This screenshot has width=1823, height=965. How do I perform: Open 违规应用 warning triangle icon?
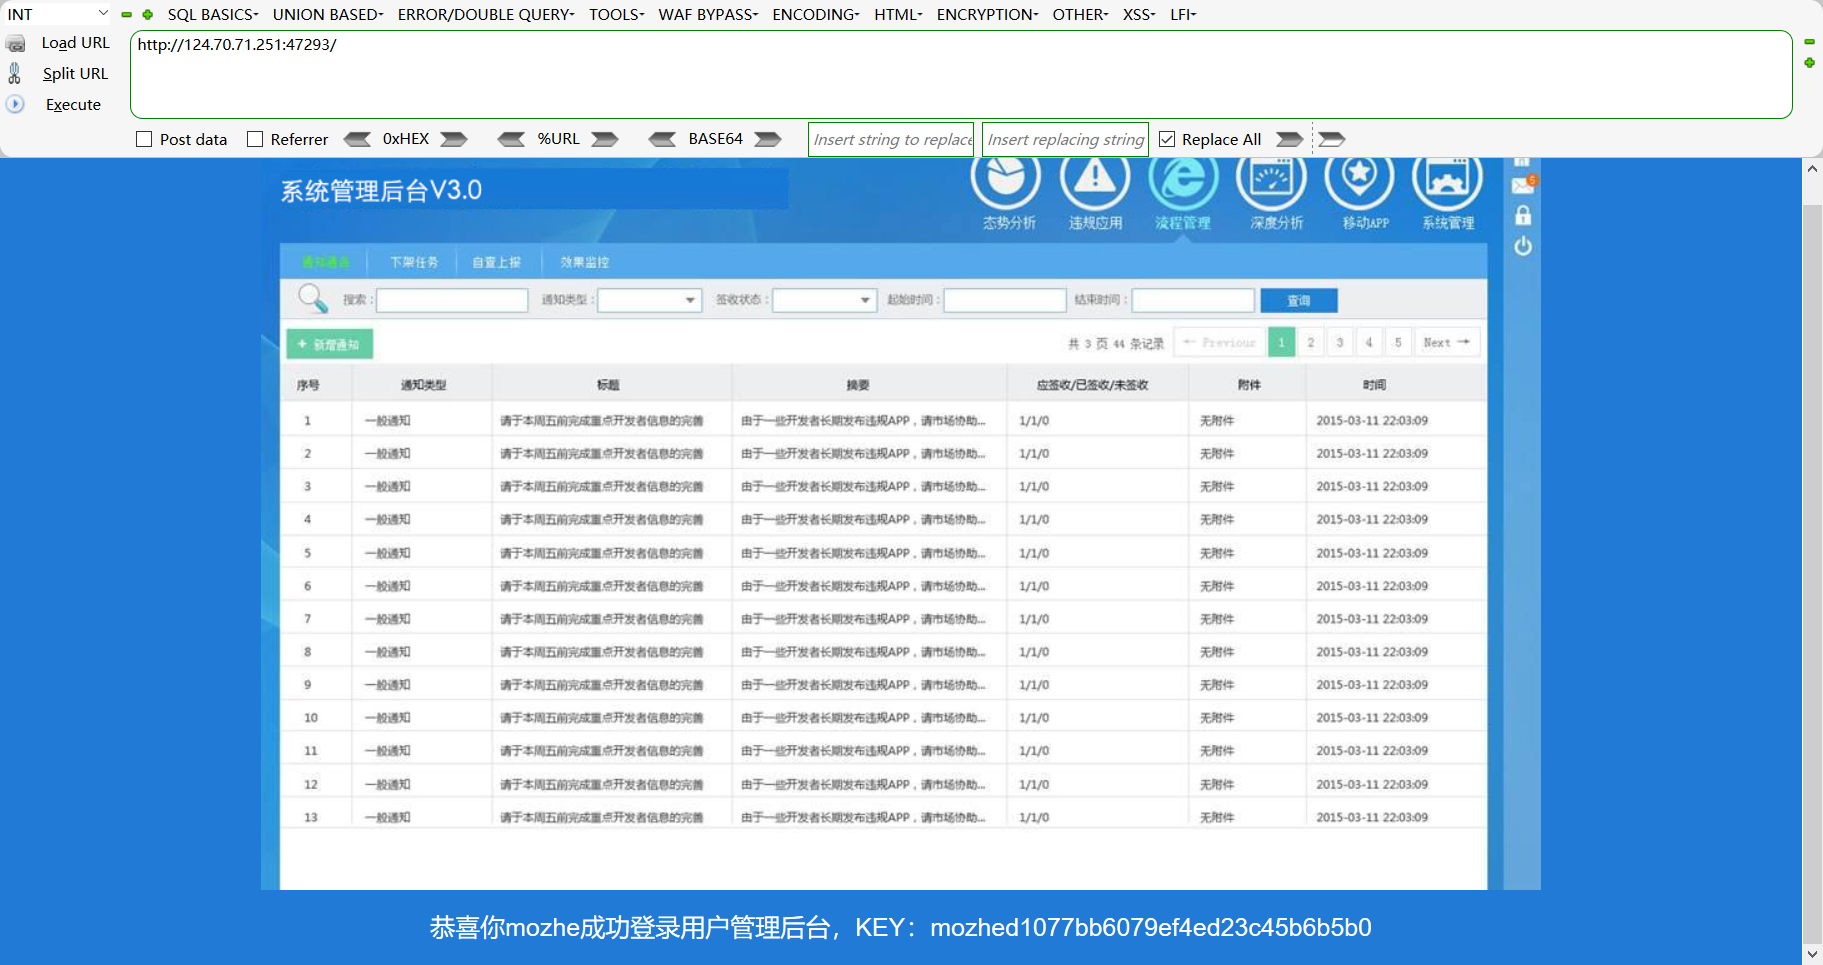[x=1095, y=180]
